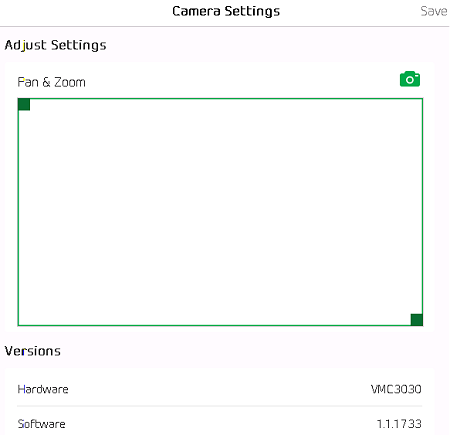450x435 pixels.
Task: Click inside the Pan & Zoom preview area
Action: tap(220, 212)
